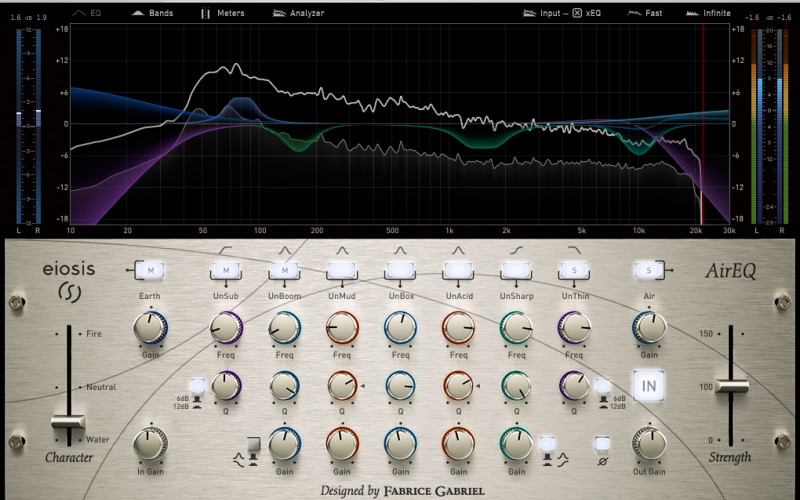This screenshot has height=500, width=800.
Task: Click the In Gain knob
Action: [150, 444]
